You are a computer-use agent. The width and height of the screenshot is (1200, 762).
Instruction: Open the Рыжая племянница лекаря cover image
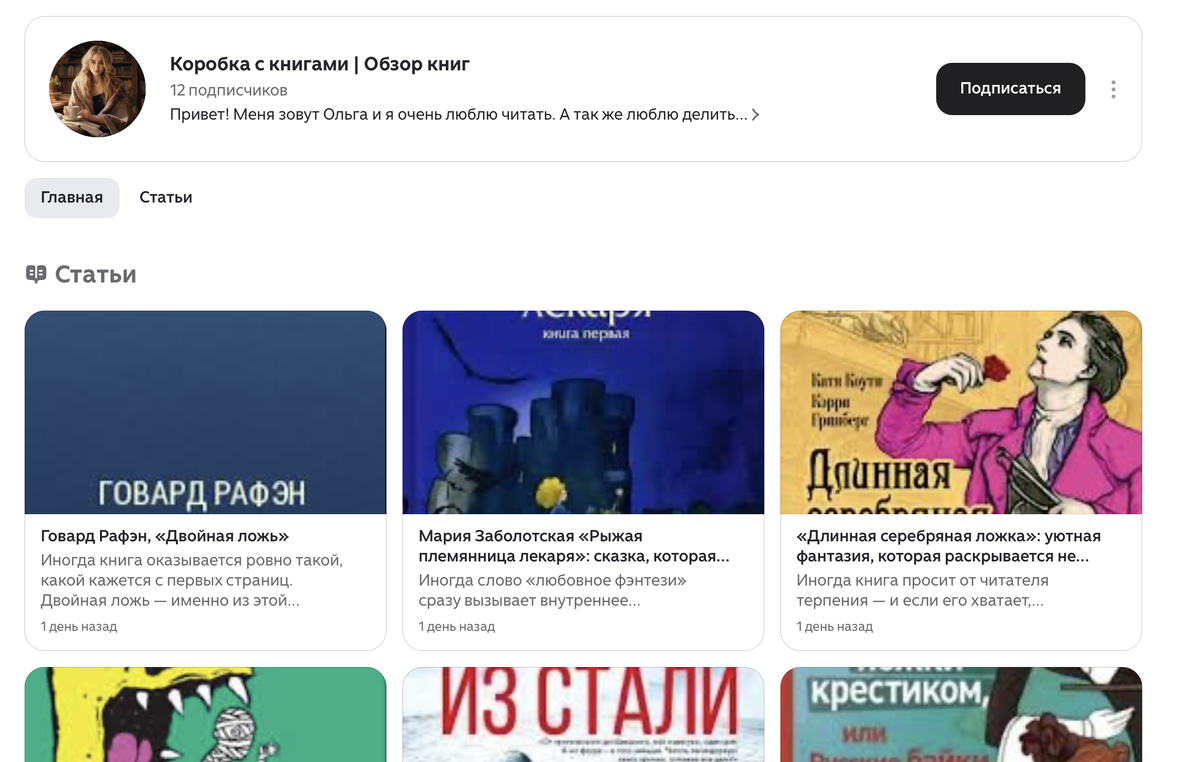[583, 412]
